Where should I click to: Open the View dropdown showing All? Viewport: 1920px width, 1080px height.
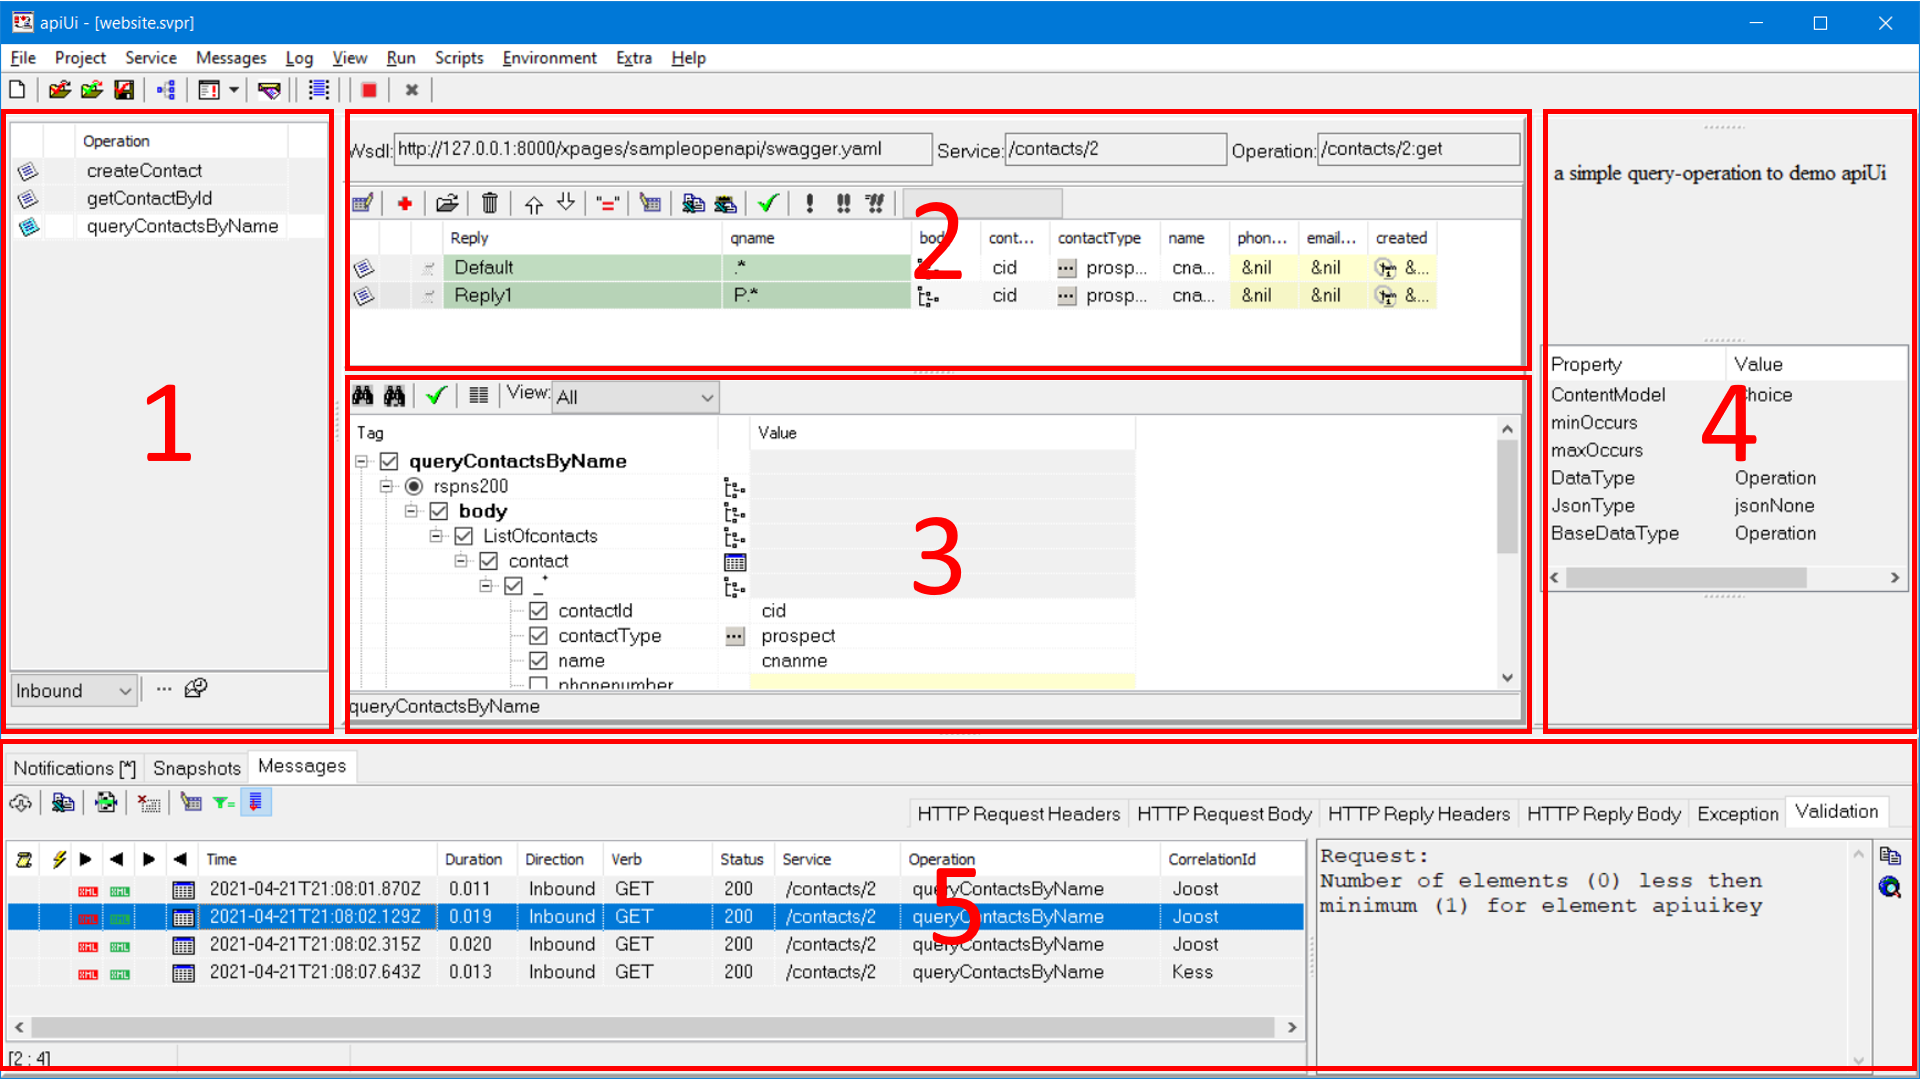636,397
